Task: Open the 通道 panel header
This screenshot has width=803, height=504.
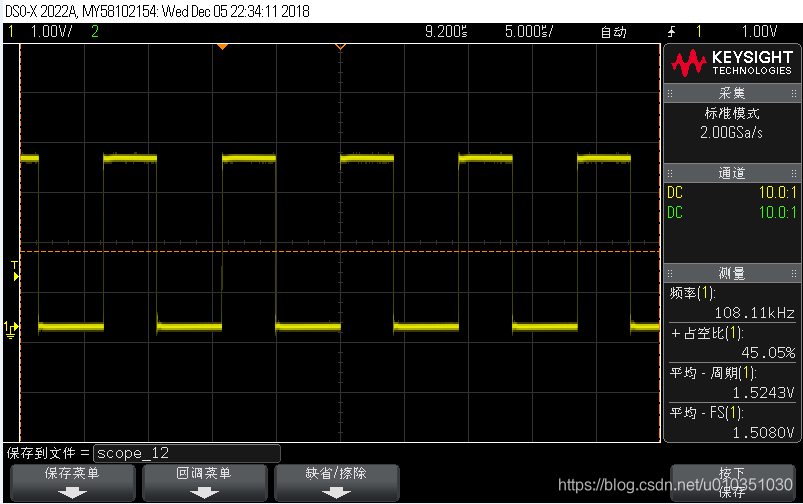Action: click(x=732, y=173)
